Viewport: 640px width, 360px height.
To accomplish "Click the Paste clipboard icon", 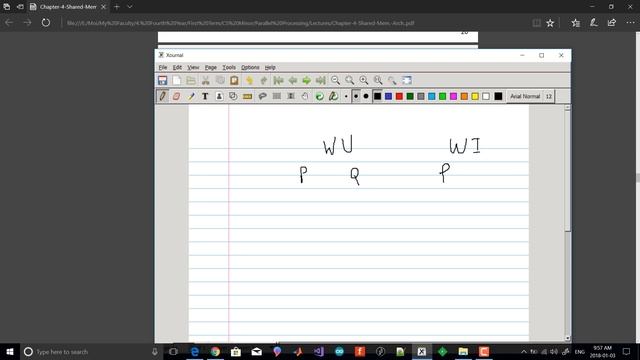I will [x=234, y=80].
